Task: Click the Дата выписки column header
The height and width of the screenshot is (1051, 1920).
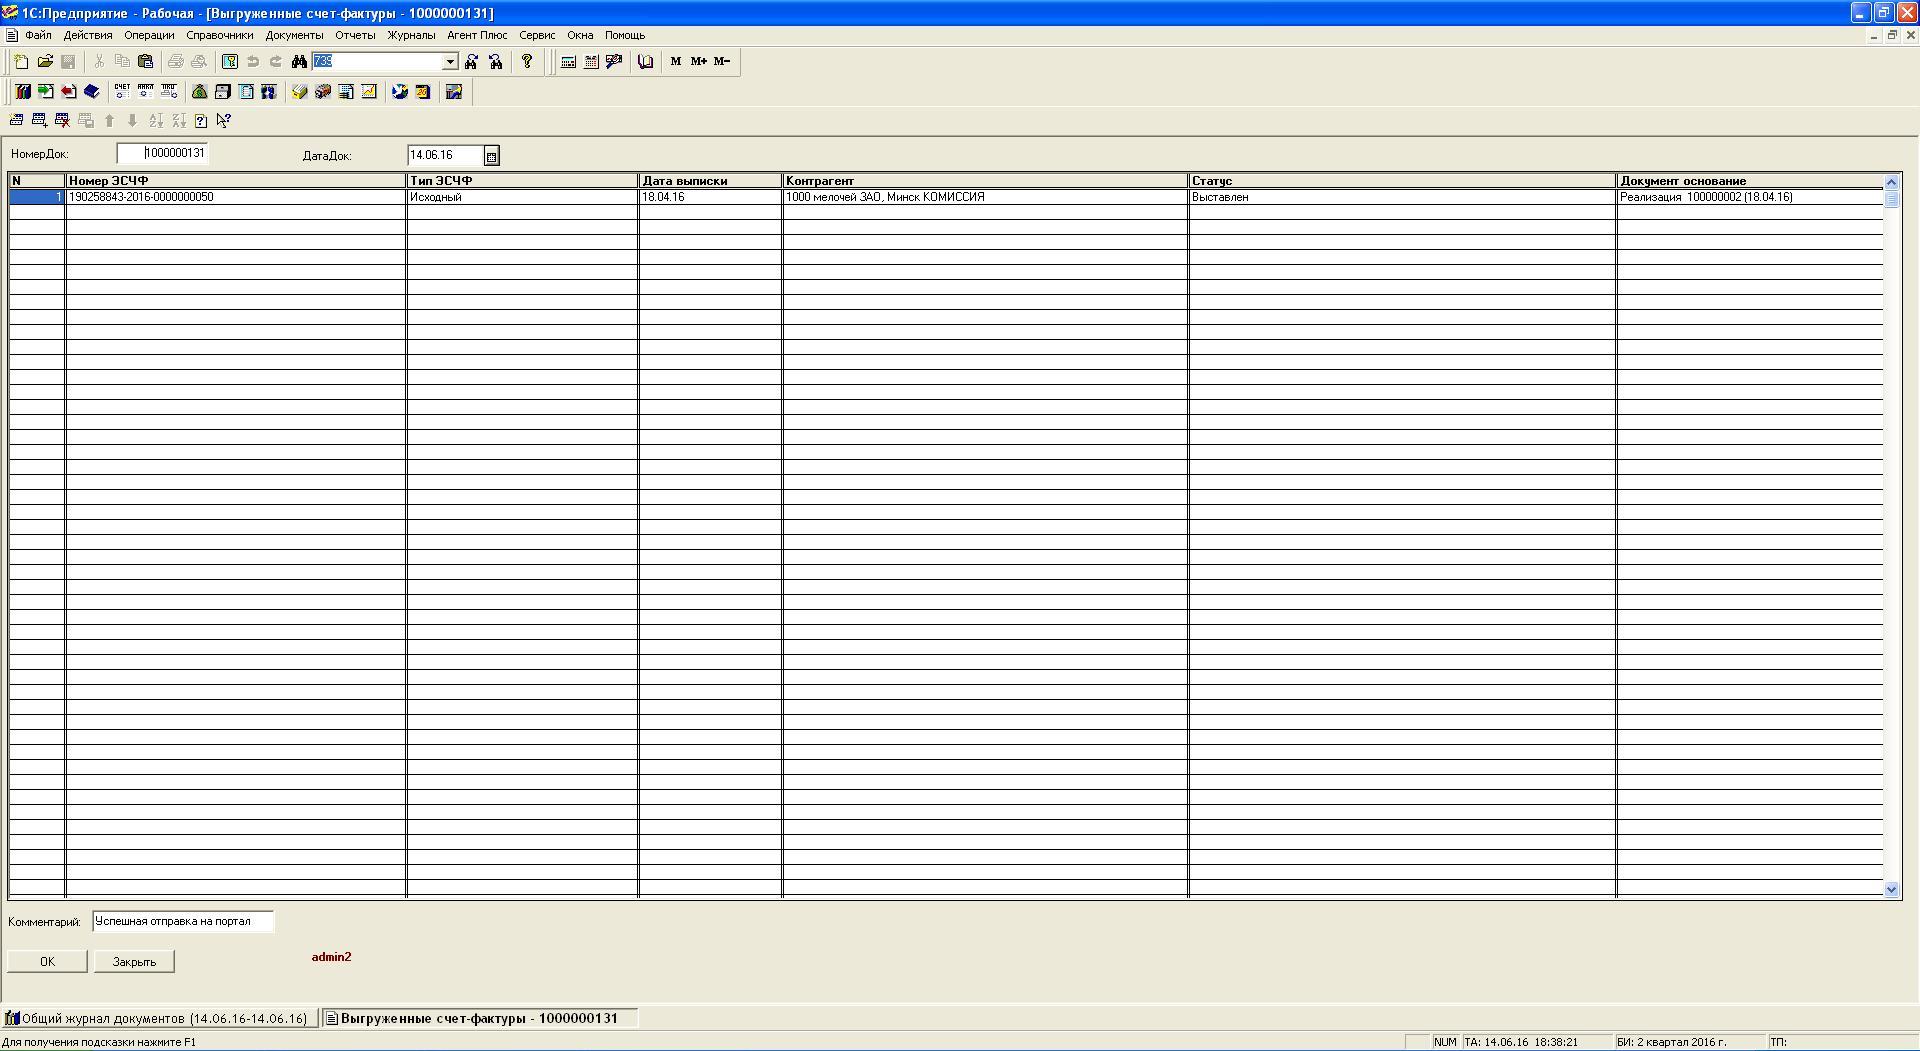Action: (710, 181)
